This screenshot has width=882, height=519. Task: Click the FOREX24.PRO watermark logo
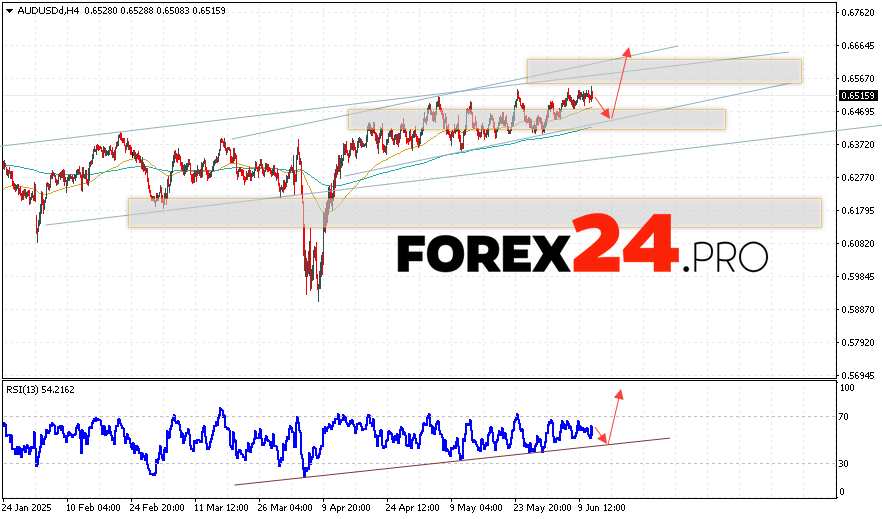click(582, 246)
